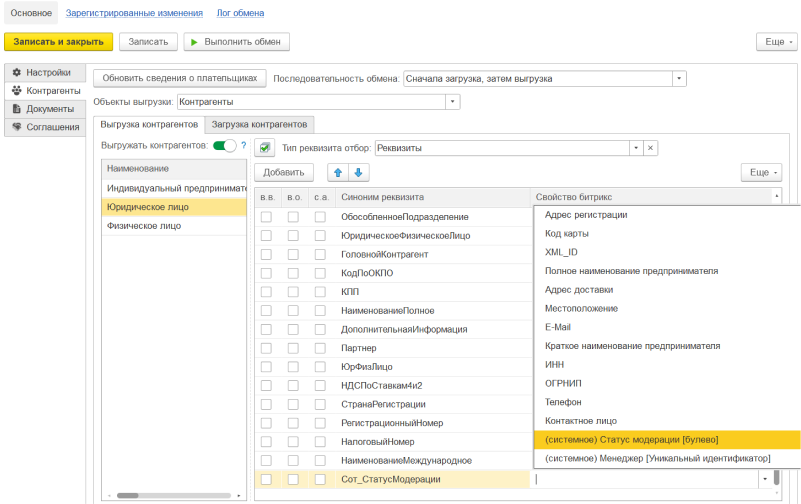Move row down with blue arrow
Screen dimensions: 801x504
click(359, 173)
